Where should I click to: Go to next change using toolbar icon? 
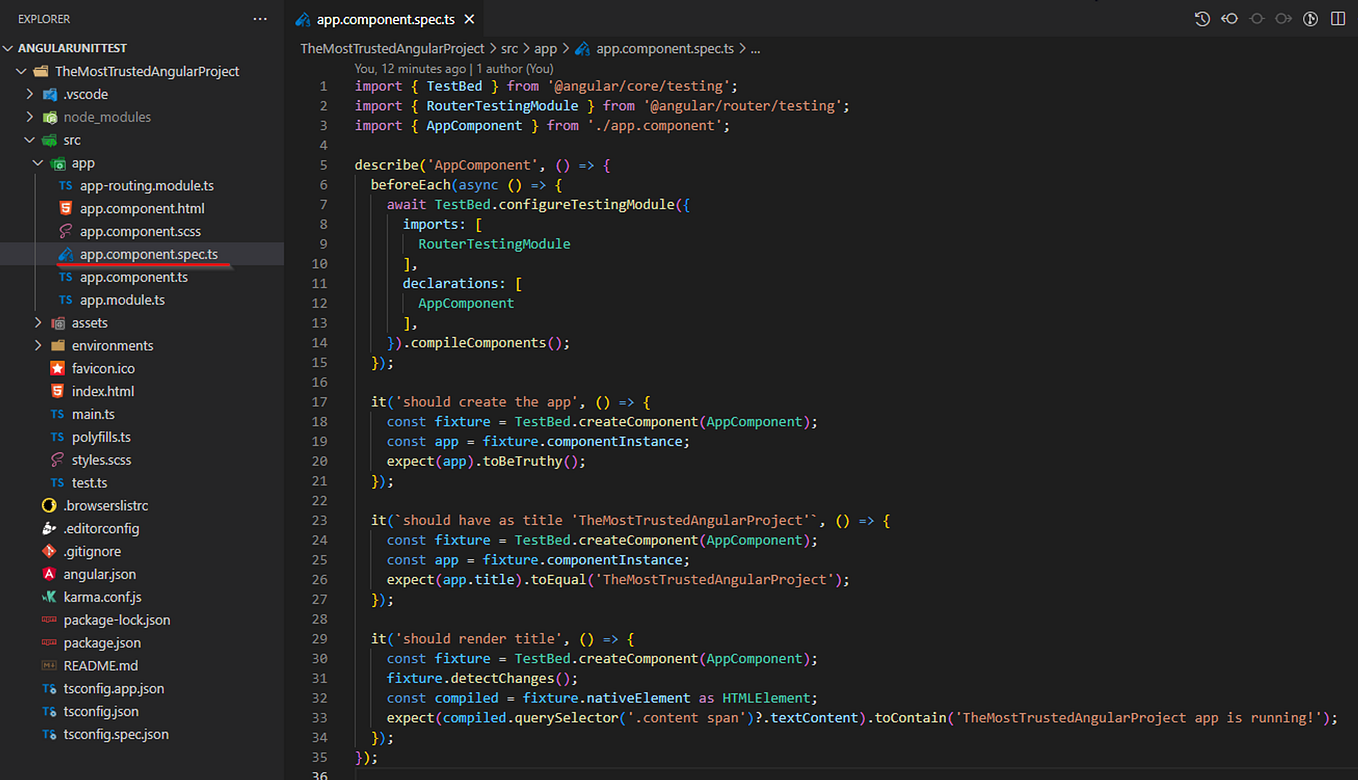(x=1283, y=18)
